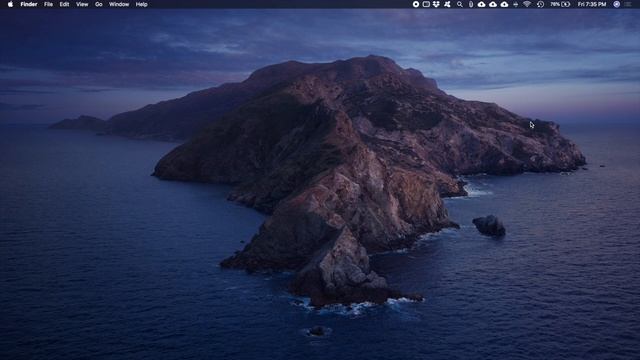Open the View menu
The image size is (640, 360).
82,4
